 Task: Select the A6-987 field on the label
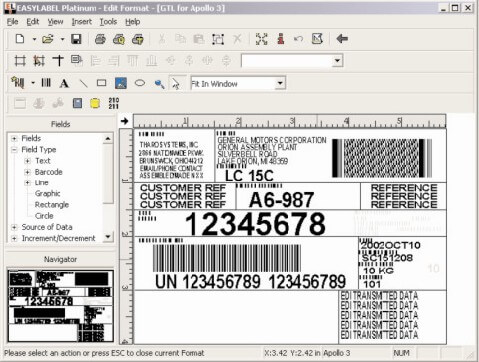281,200
